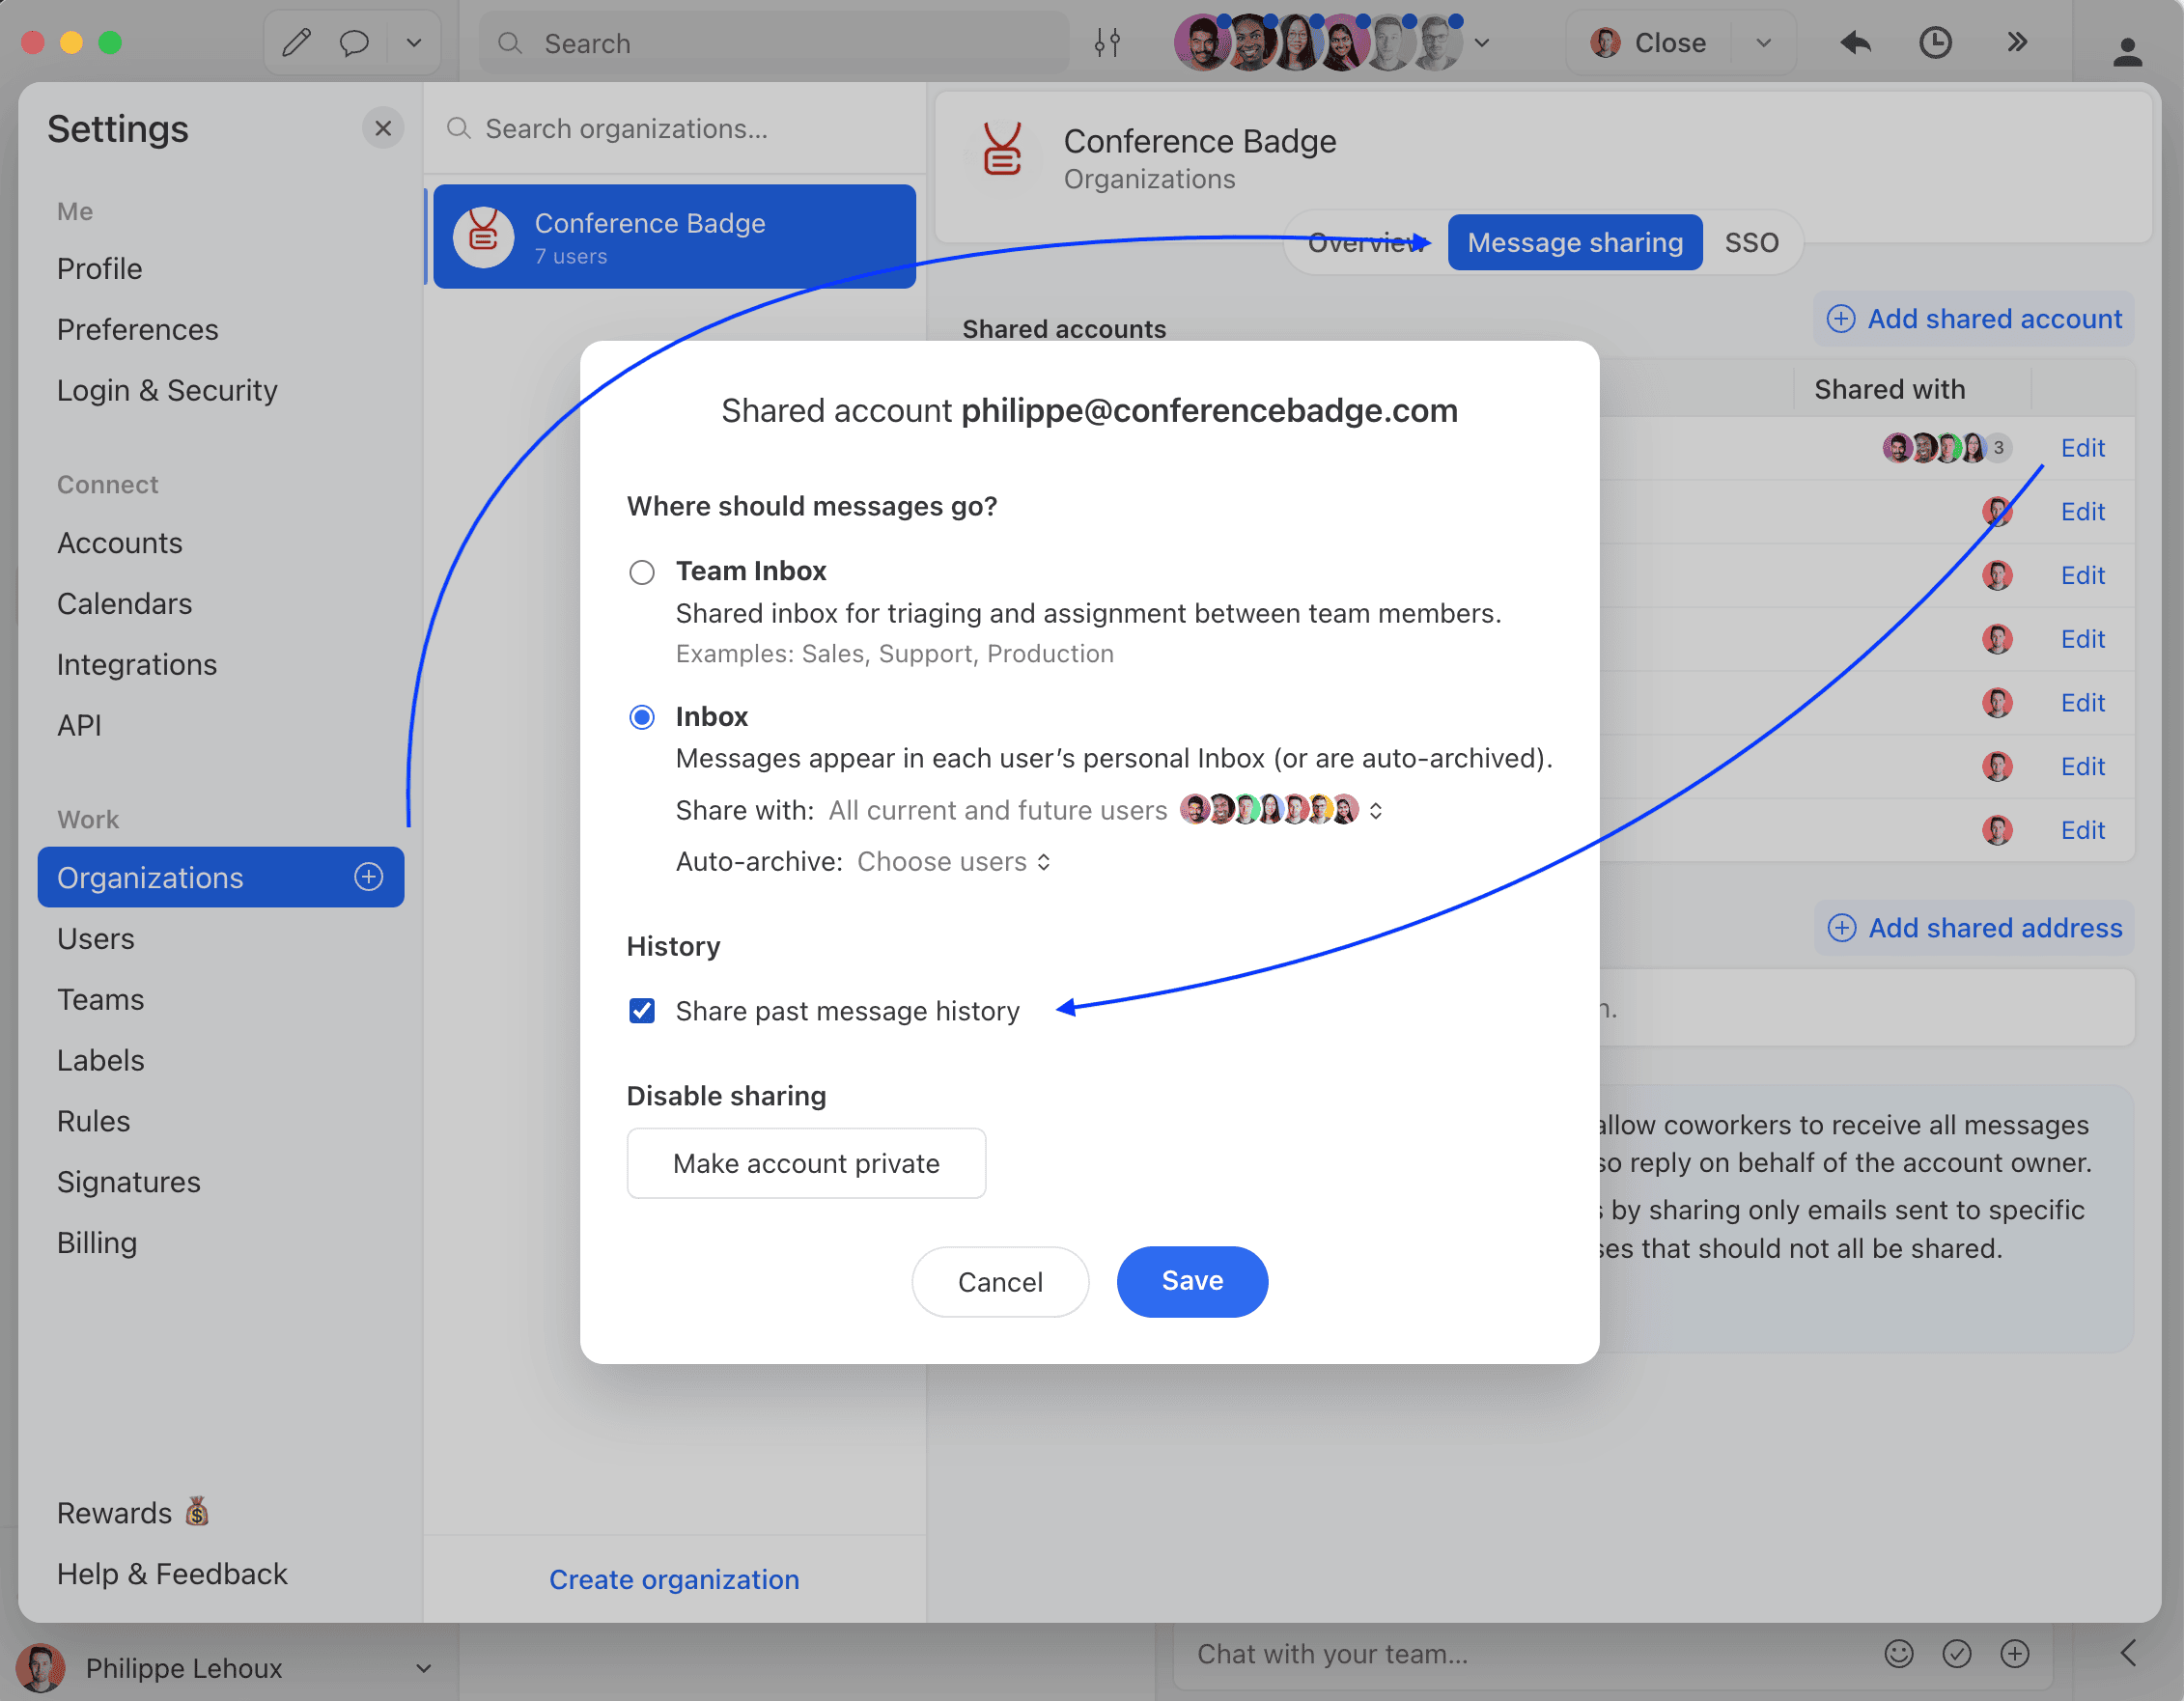The image size is (2184, 1701).
Task: Click Make account private button
Action: pos(806,1163)
